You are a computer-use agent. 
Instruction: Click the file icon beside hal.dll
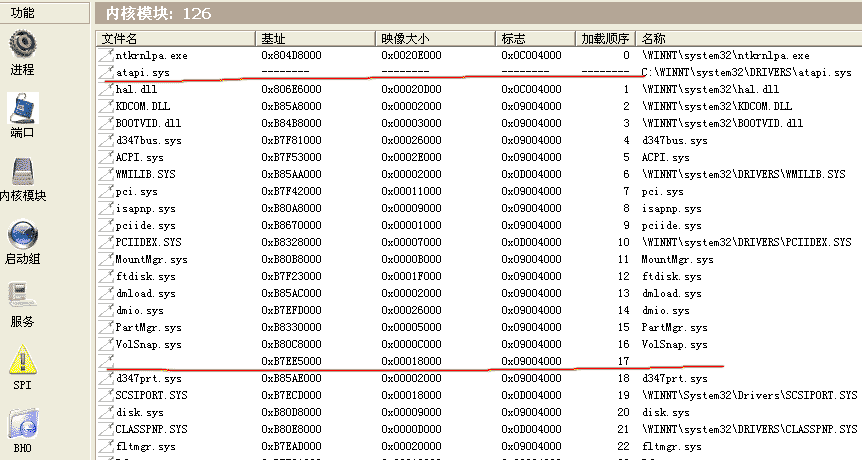(x=106, y=89)
